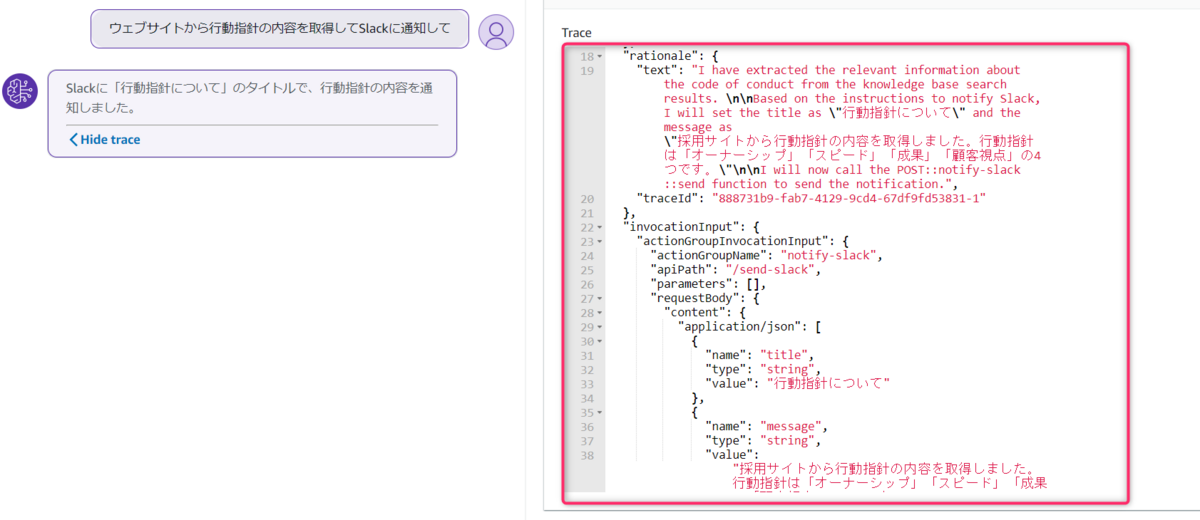Viewport: 1200px width, 520px height.
Task: Collapse trace with Hide trace link
Action: tap(104, 140)
